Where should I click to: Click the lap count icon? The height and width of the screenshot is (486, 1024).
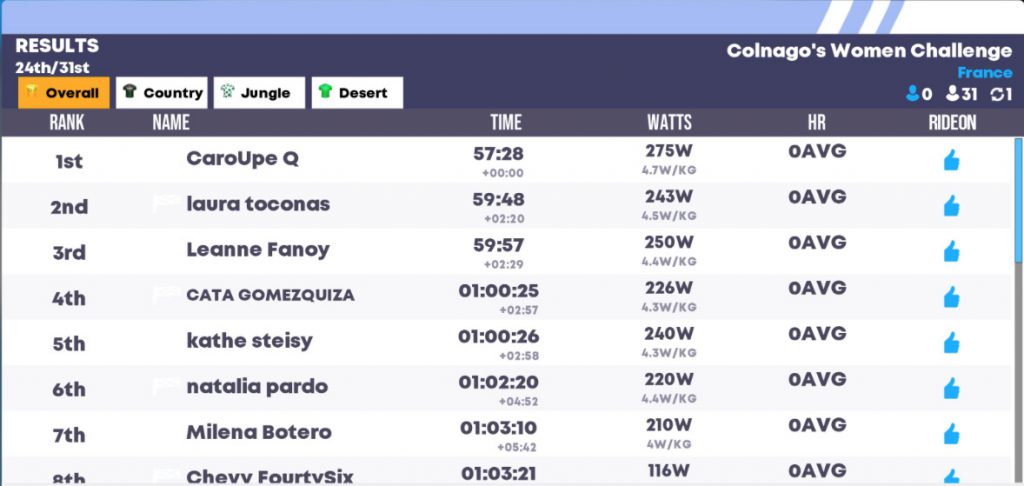tap(997, 95)
